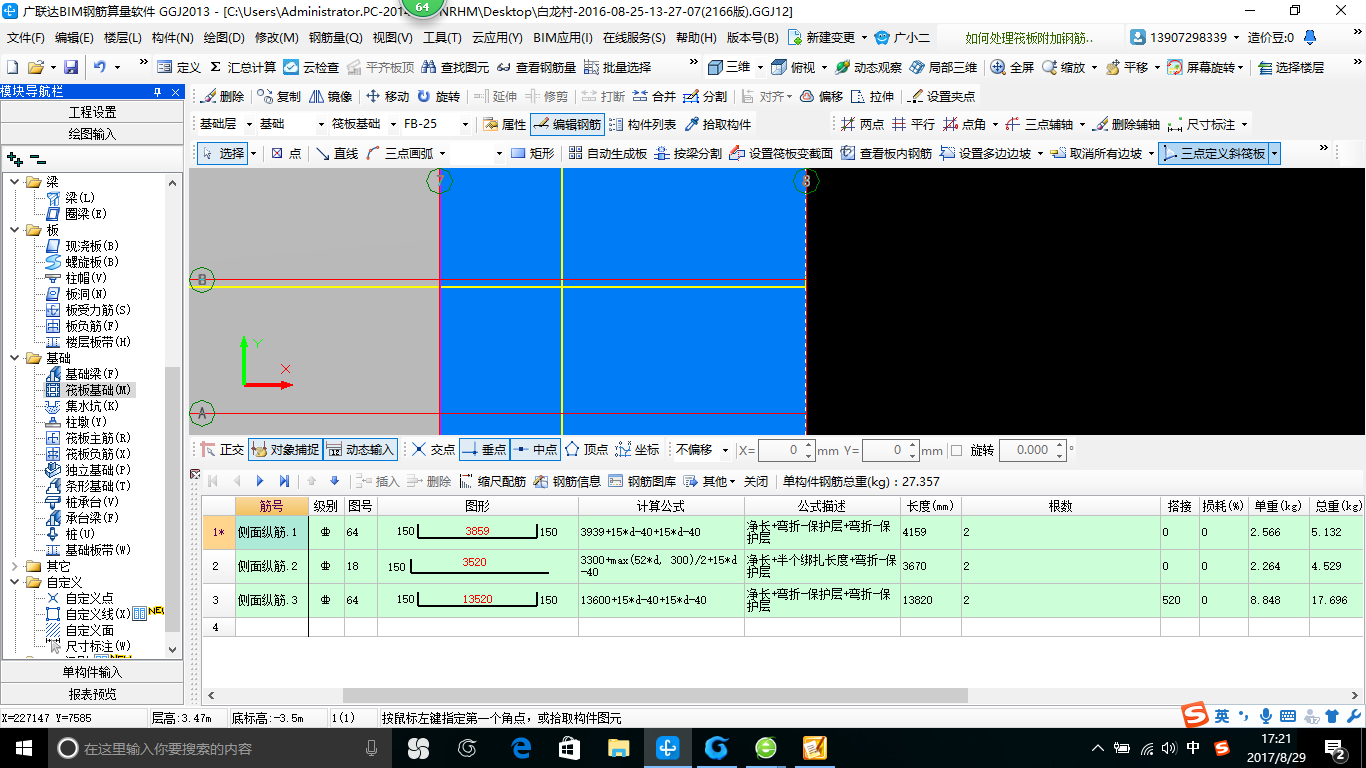Collapse the 梁 tree node
This screenshot has height=768, width=1366.
[x=15, y=182]
